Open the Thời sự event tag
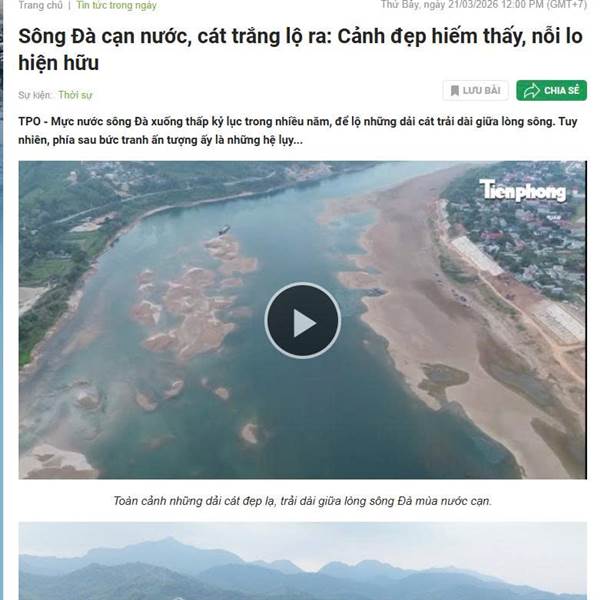The height and width of the screenshot is (600, 600). point(75,95)
